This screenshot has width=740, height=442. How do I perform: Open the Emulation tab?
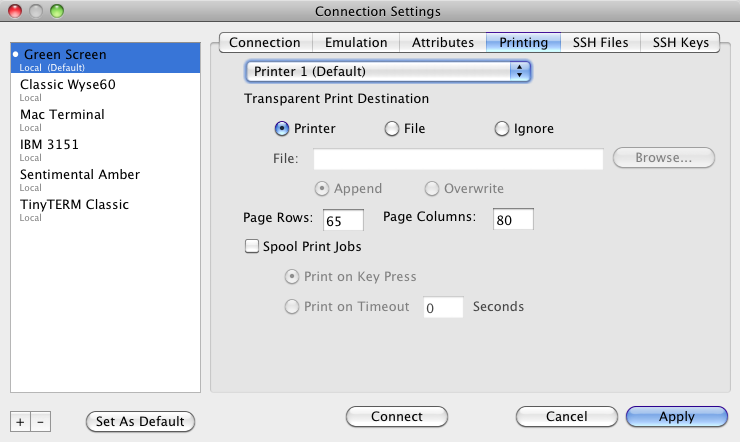[358, 42]
